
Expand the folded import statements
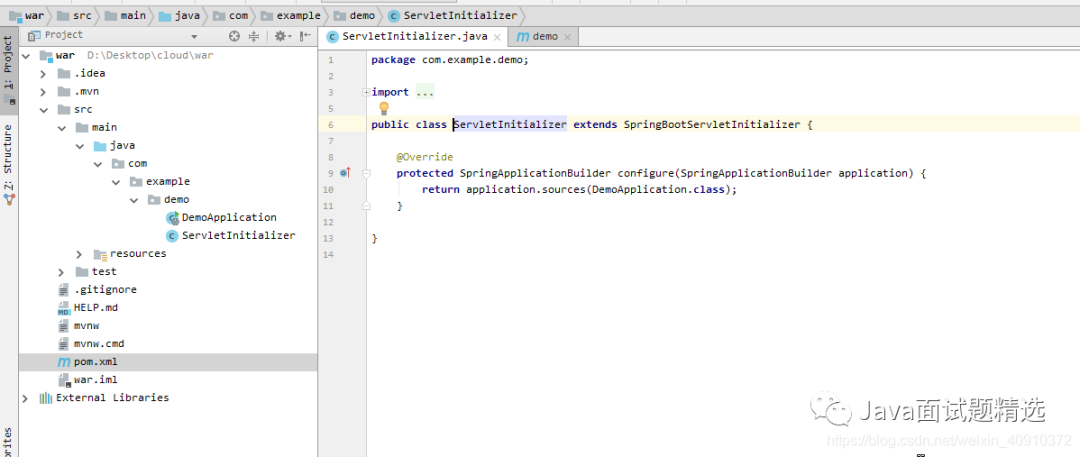pos(366,92)
